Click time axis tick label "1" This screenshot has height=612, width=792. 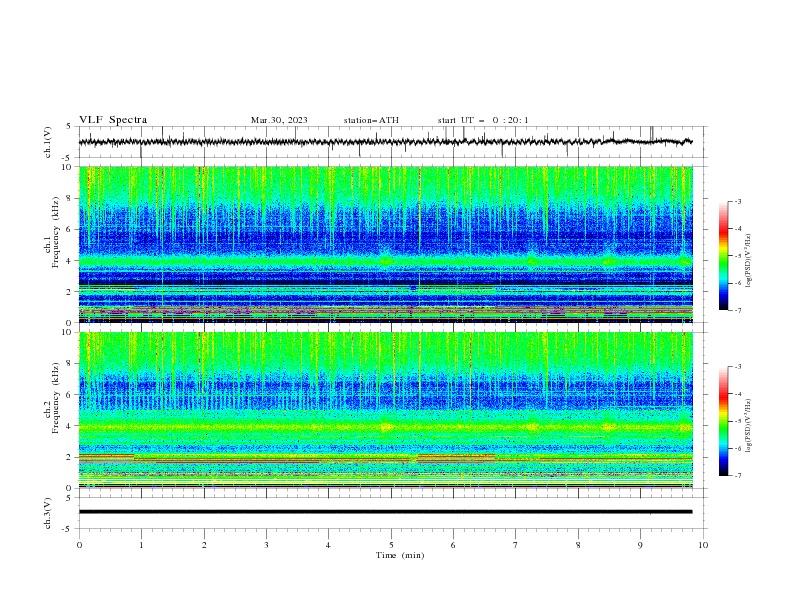click(x=142, y=545)
